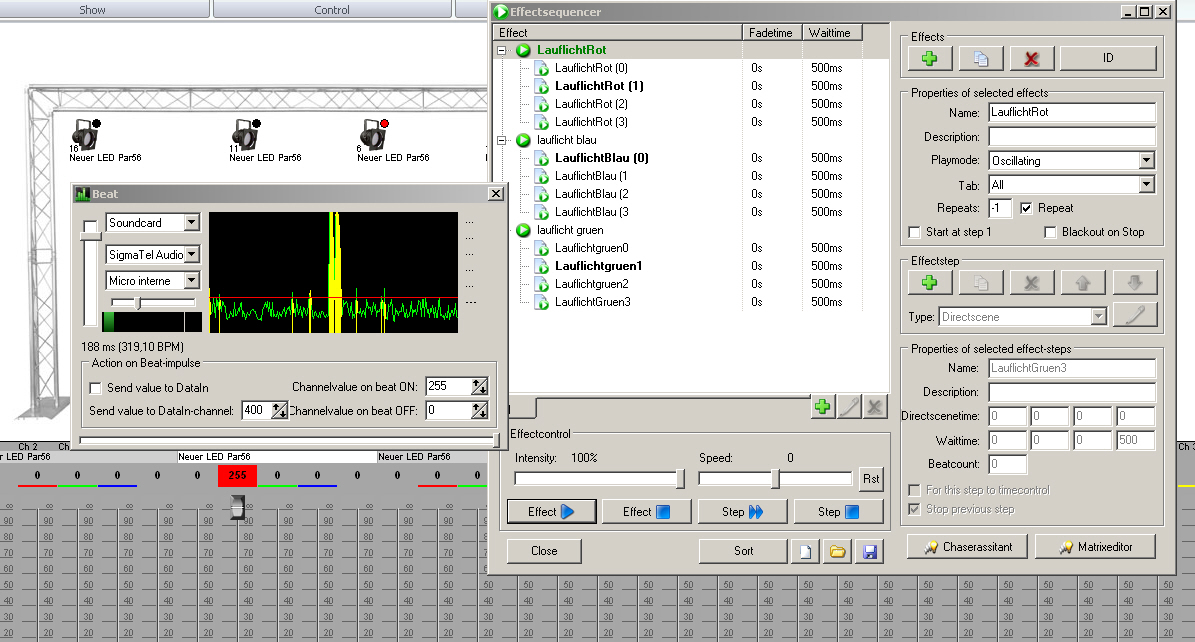Viewport: 1195px width, 642px height.
Task: Add a new effect with green plus
Action: [x=930, y=59]
